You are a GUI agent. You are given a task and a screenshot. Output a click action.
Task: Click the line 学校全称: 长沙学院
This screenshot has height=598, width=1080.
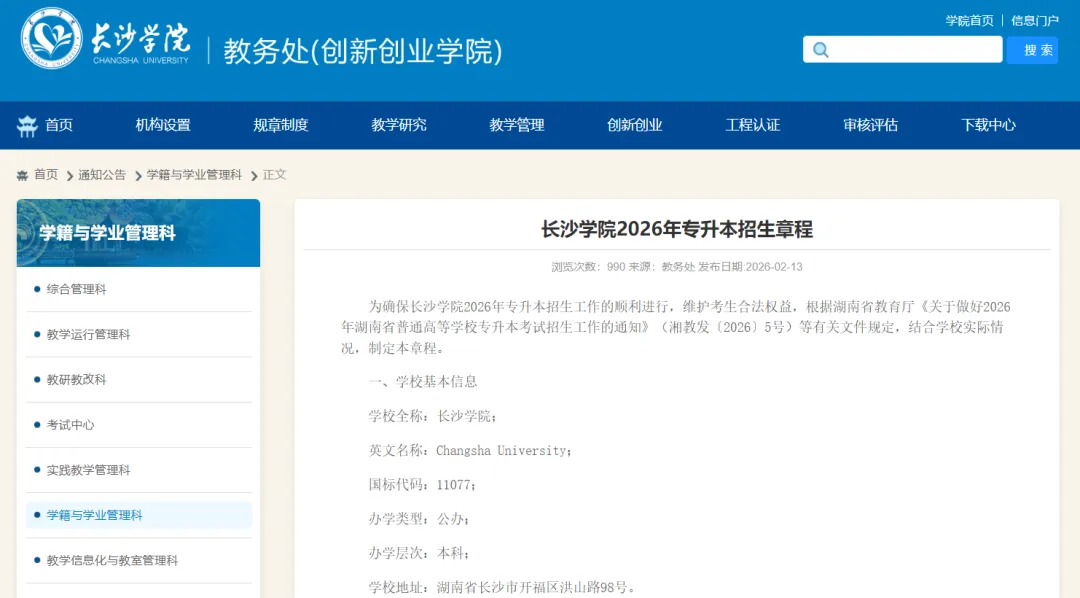[x=433, y=416]
